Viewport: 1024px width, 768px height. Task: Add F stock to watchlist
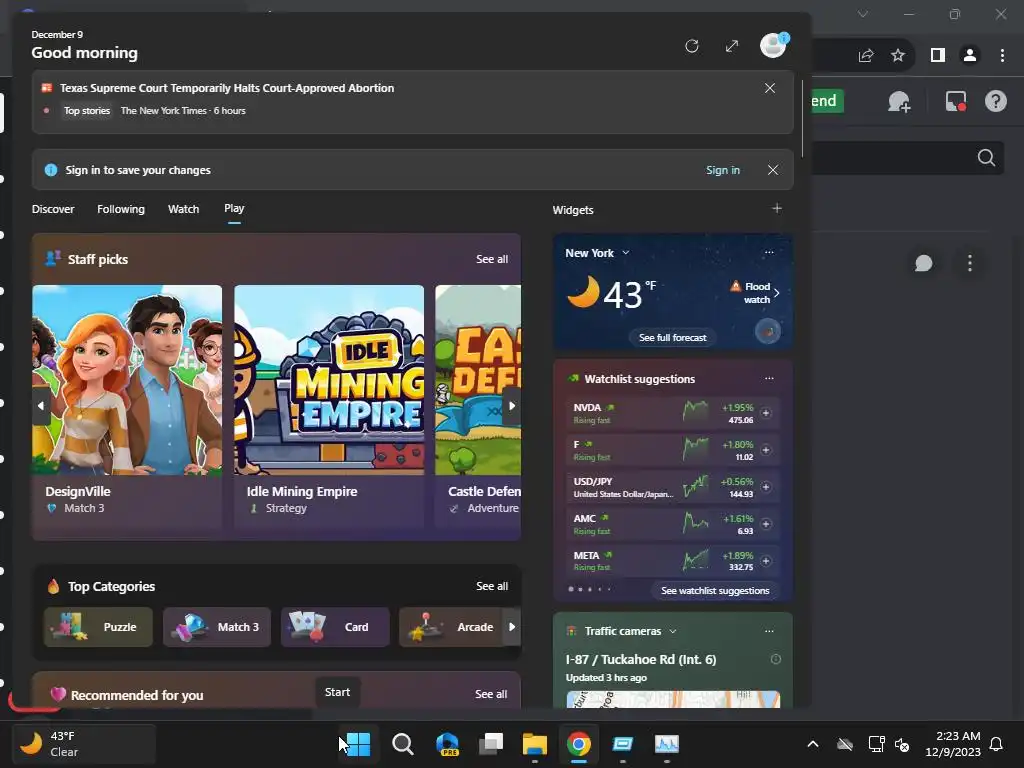pos(766,450)
